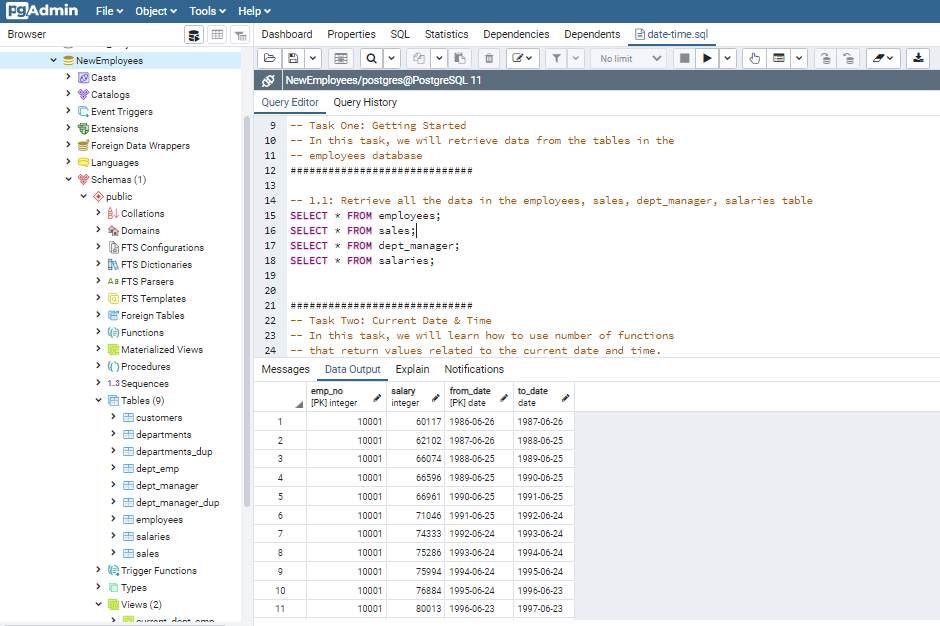Expand the employees table node
The width and height of the screenshot is (940, 626).
click(112, 520)
